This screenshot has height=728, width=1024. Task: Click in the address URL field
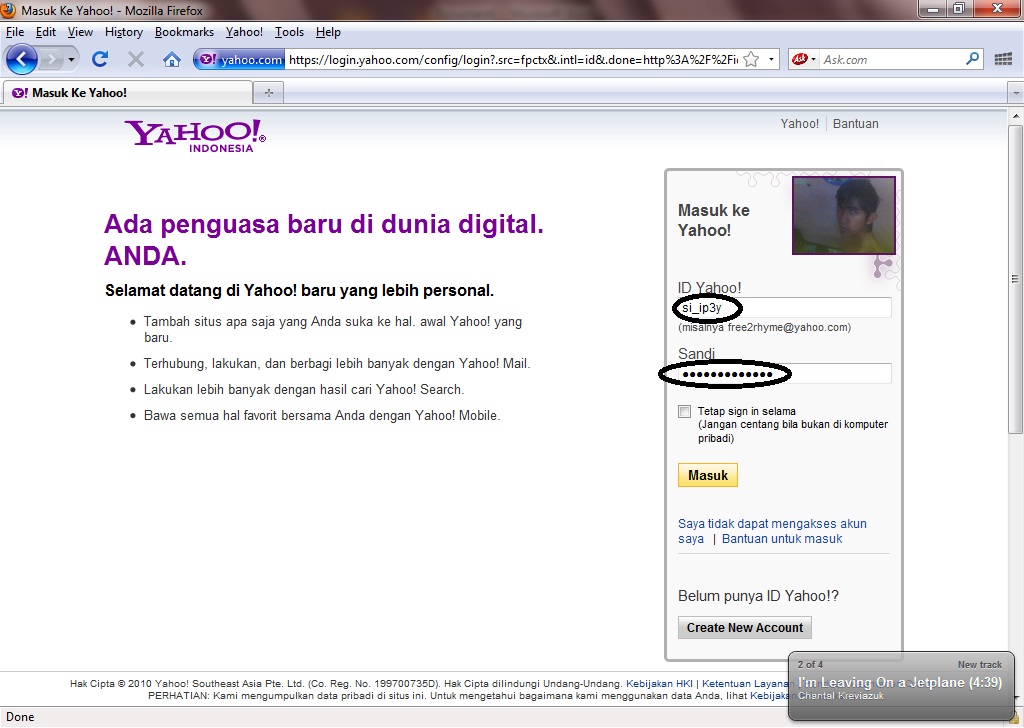click(x=513, y=59)
